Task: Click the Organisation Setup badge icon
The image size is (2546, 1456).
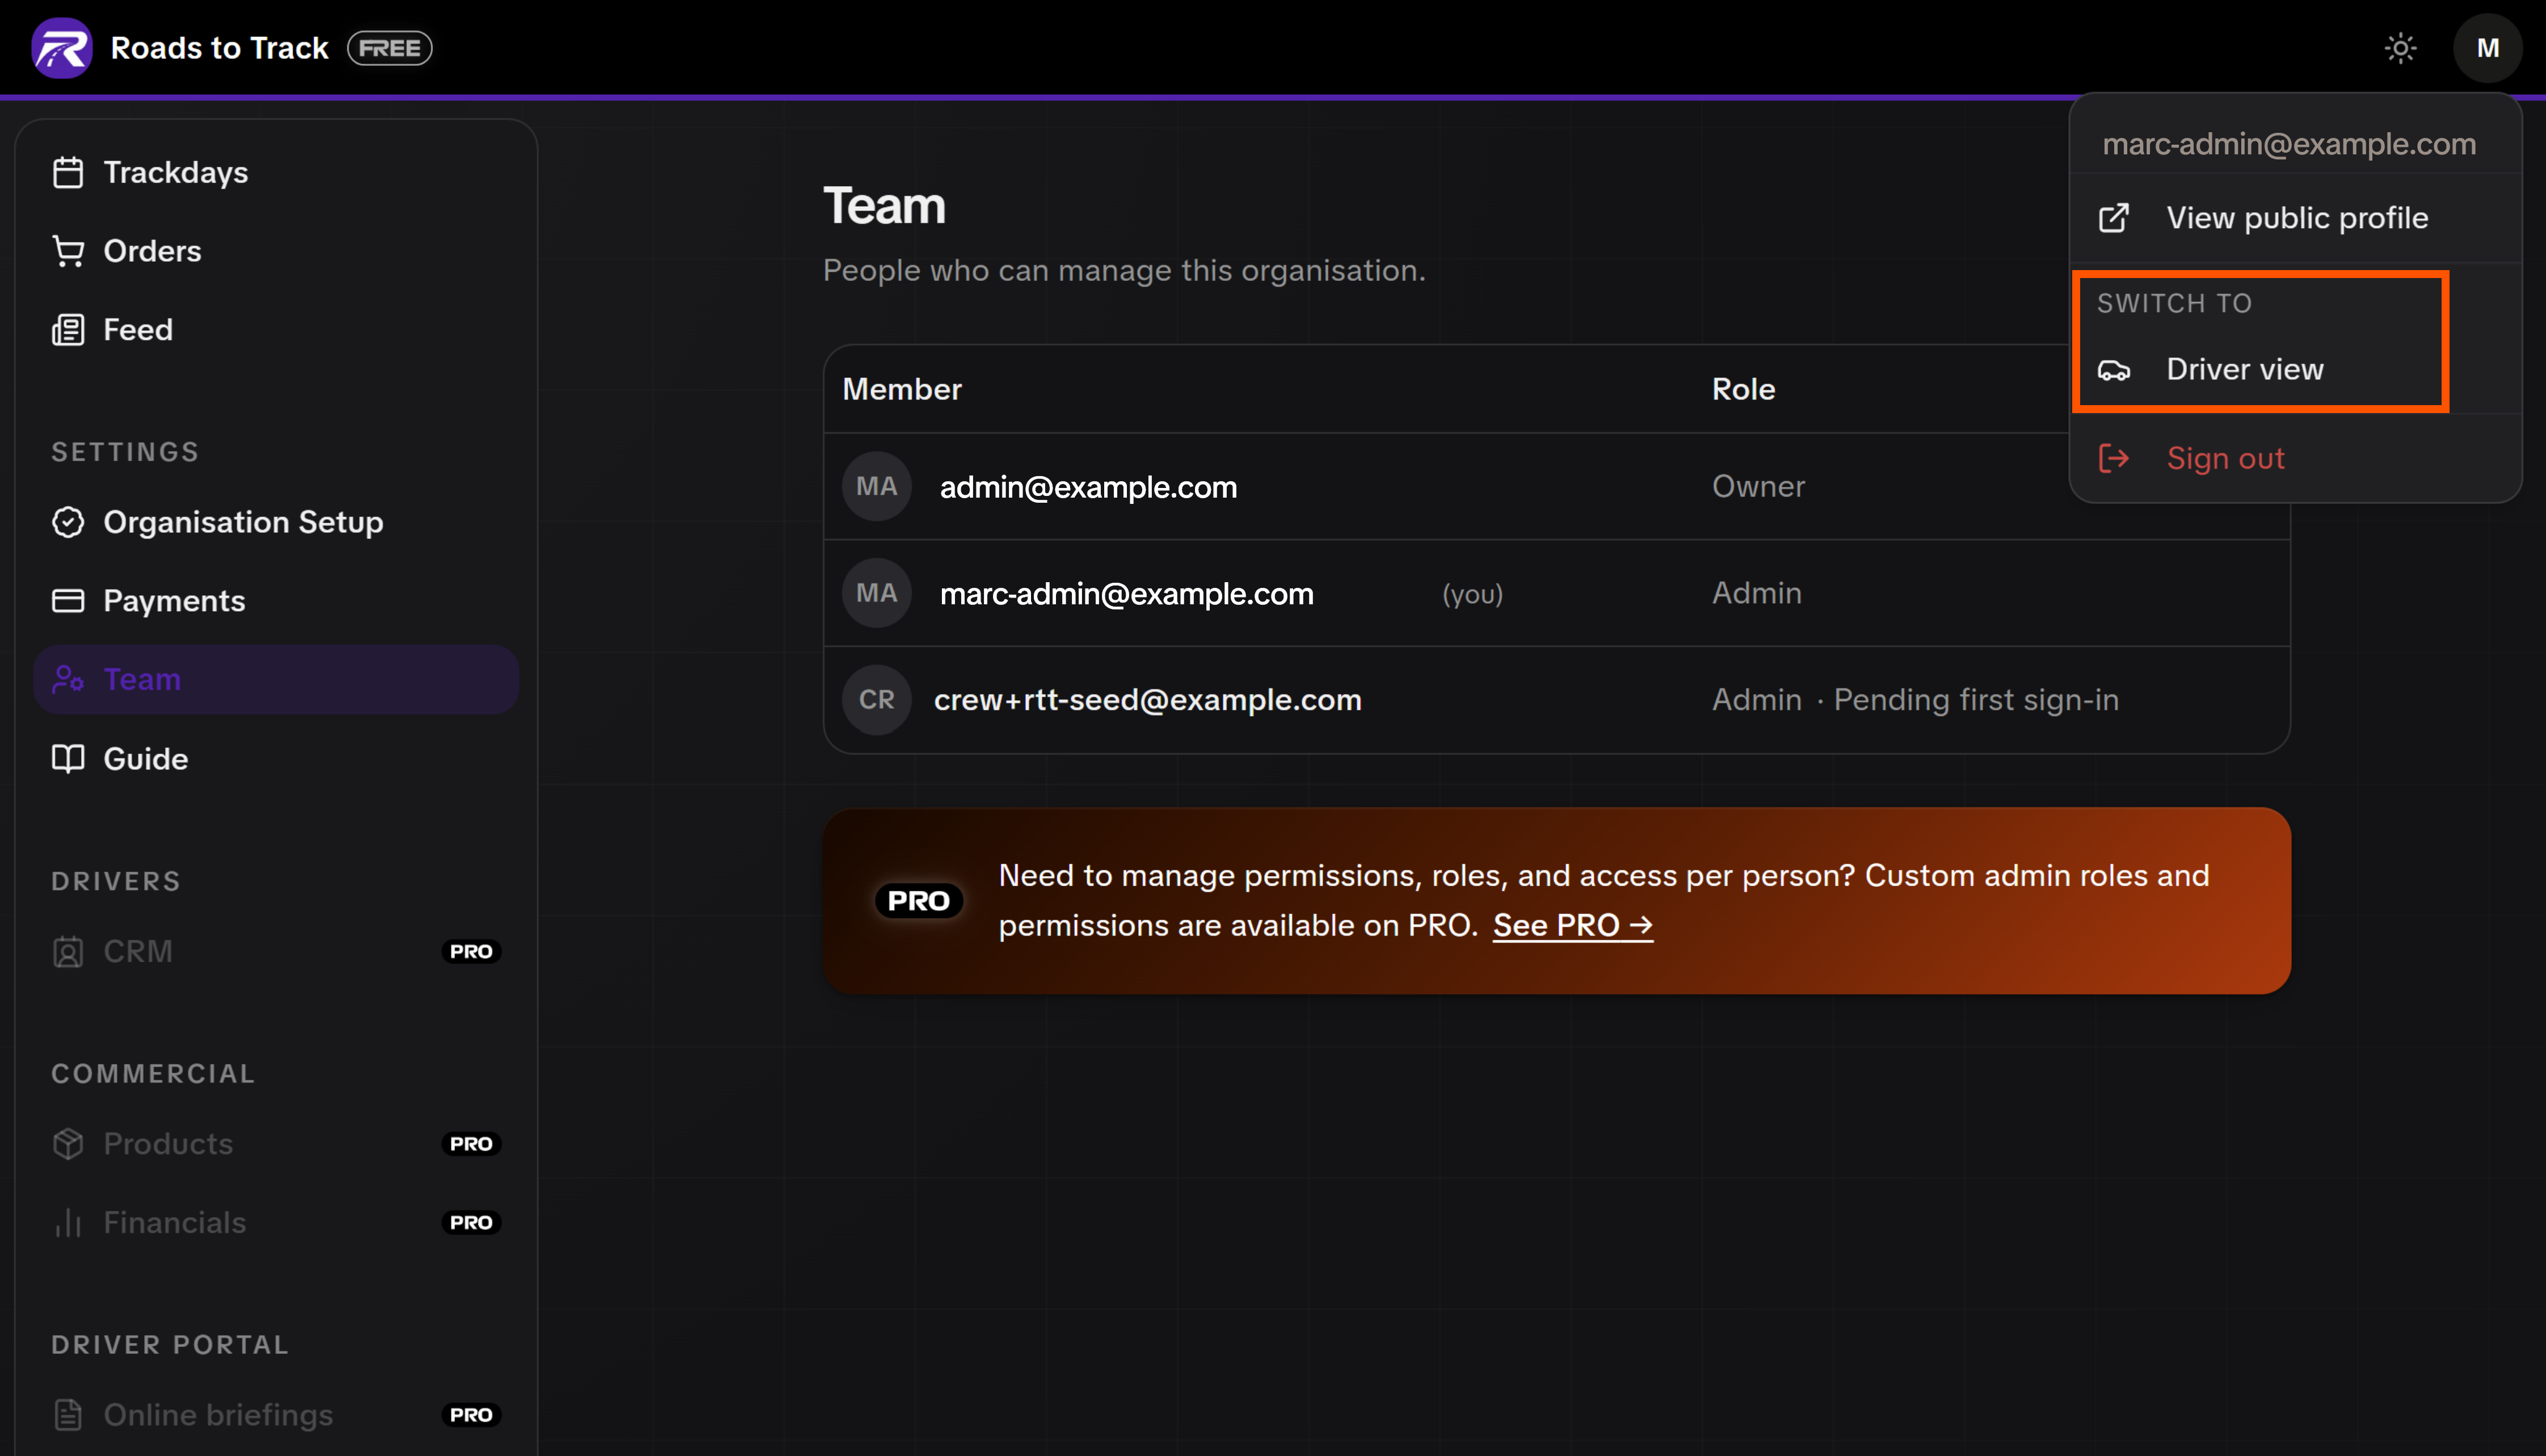Action: click(67, 522)
